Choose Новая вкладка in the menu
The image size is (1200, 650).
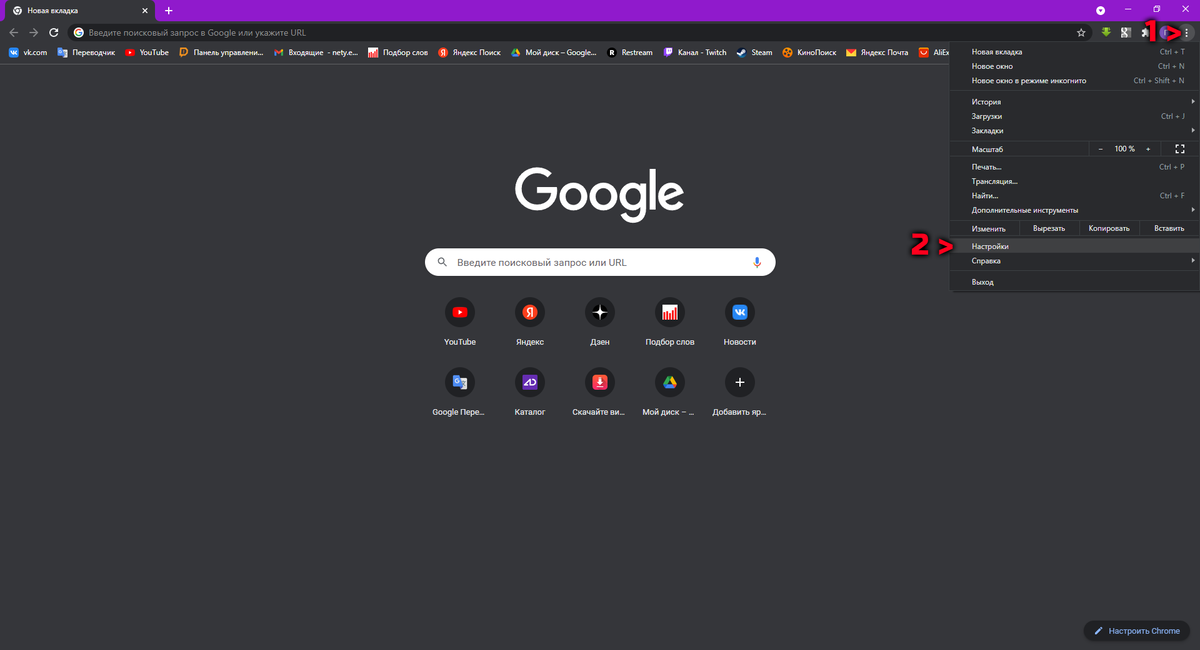click(1074, 52)
